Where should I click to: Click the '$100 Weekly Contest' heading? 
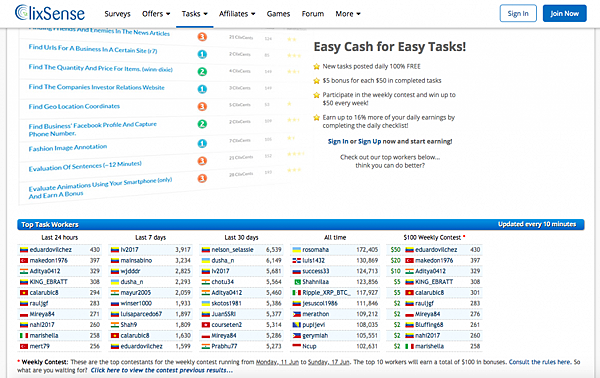[x=432, y=237]
